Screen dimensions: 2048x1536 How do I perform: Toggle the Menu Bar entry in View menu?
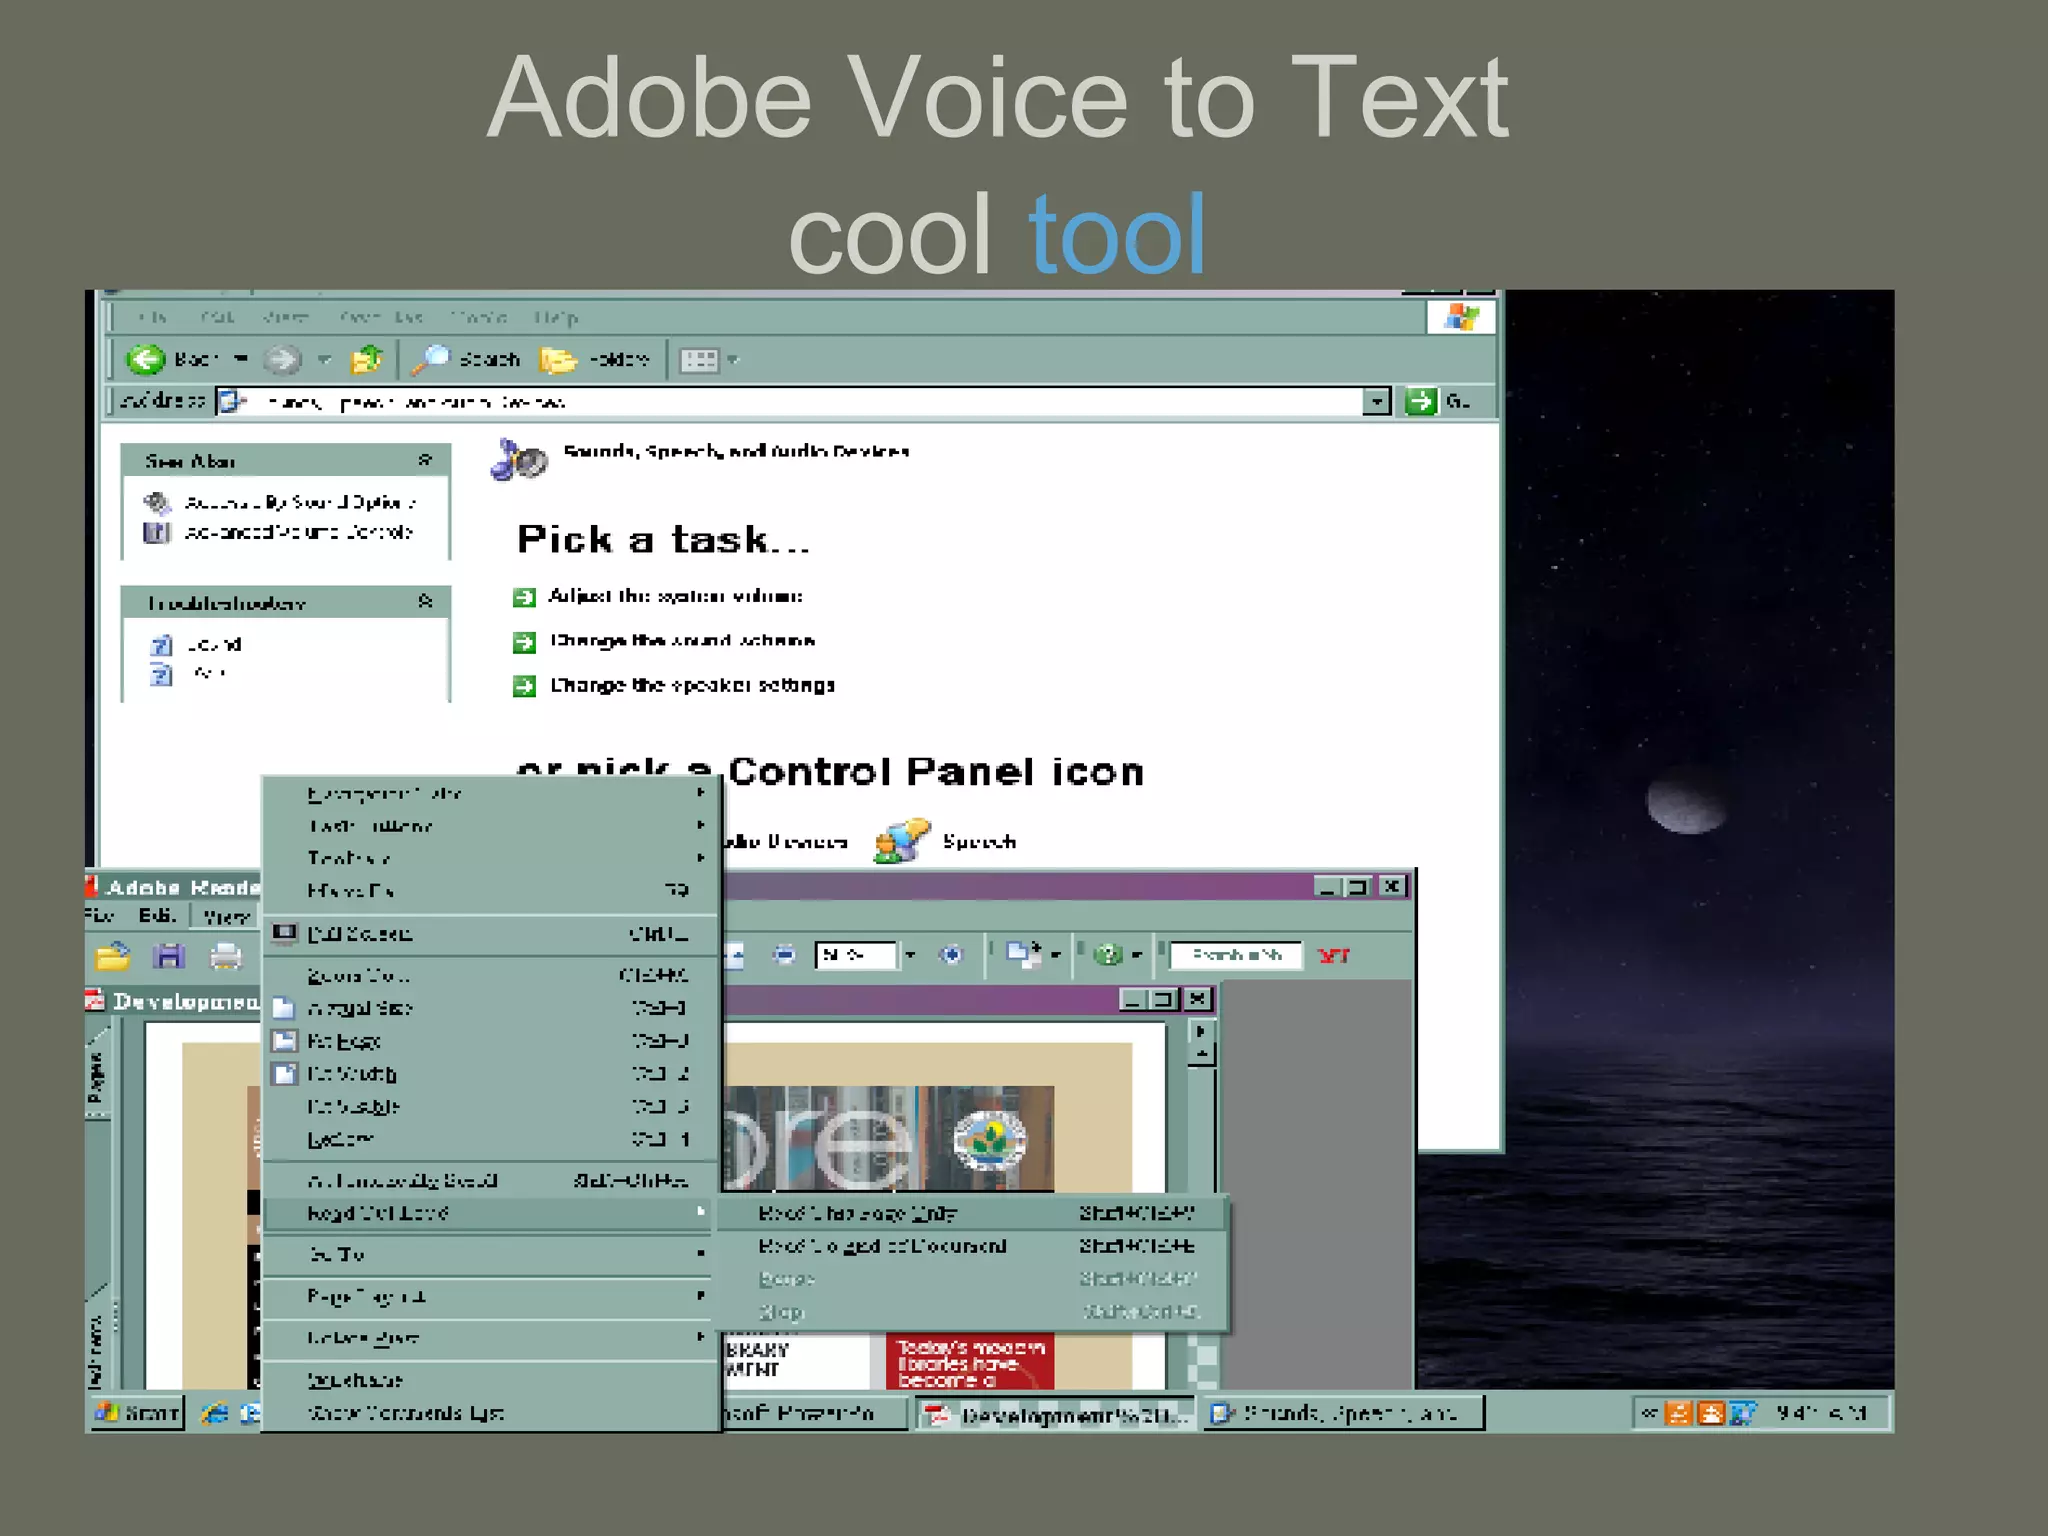point(490,890)
